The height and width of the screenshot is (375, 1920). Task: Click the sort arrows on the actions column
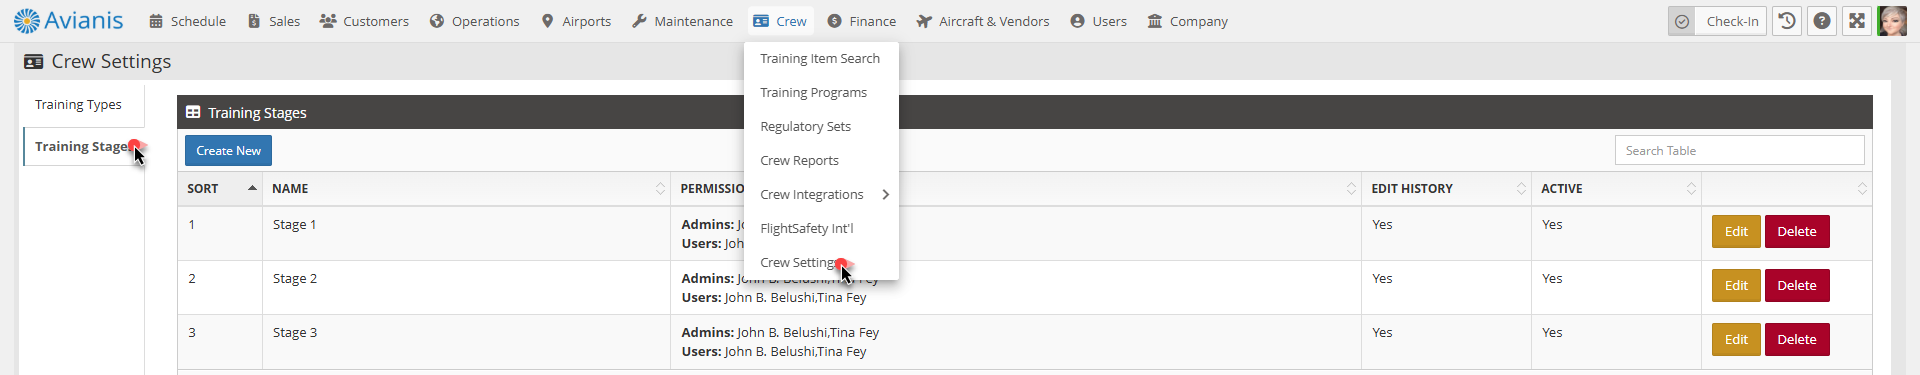(x=1862, y=189)
